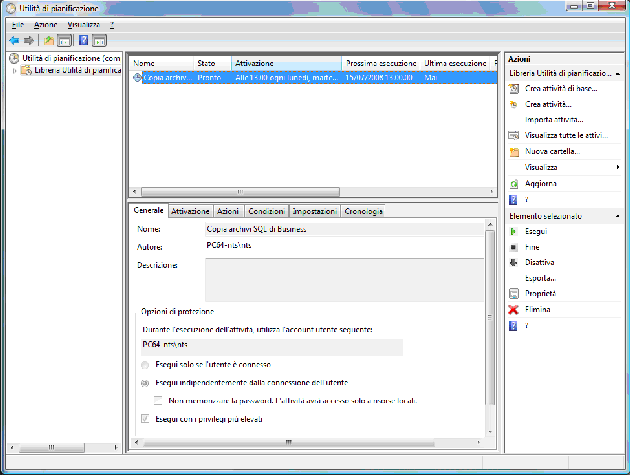Click the help icon under Aggiorna
Viewport: 630px width, 475px height.
point(513,200)
